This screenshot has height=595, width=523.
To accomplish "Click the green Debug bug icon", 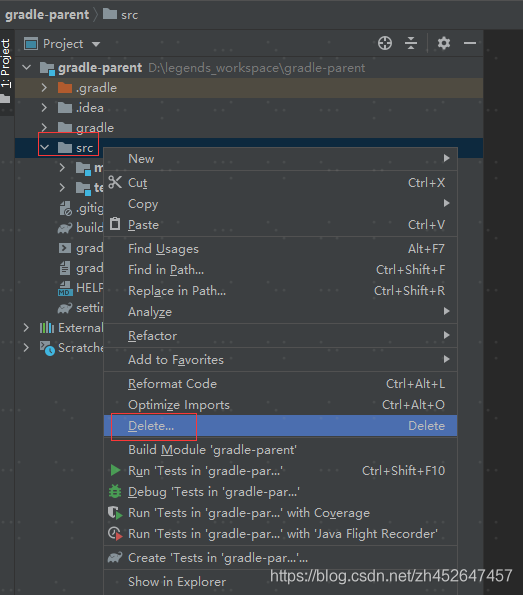I will click(115, 491).
